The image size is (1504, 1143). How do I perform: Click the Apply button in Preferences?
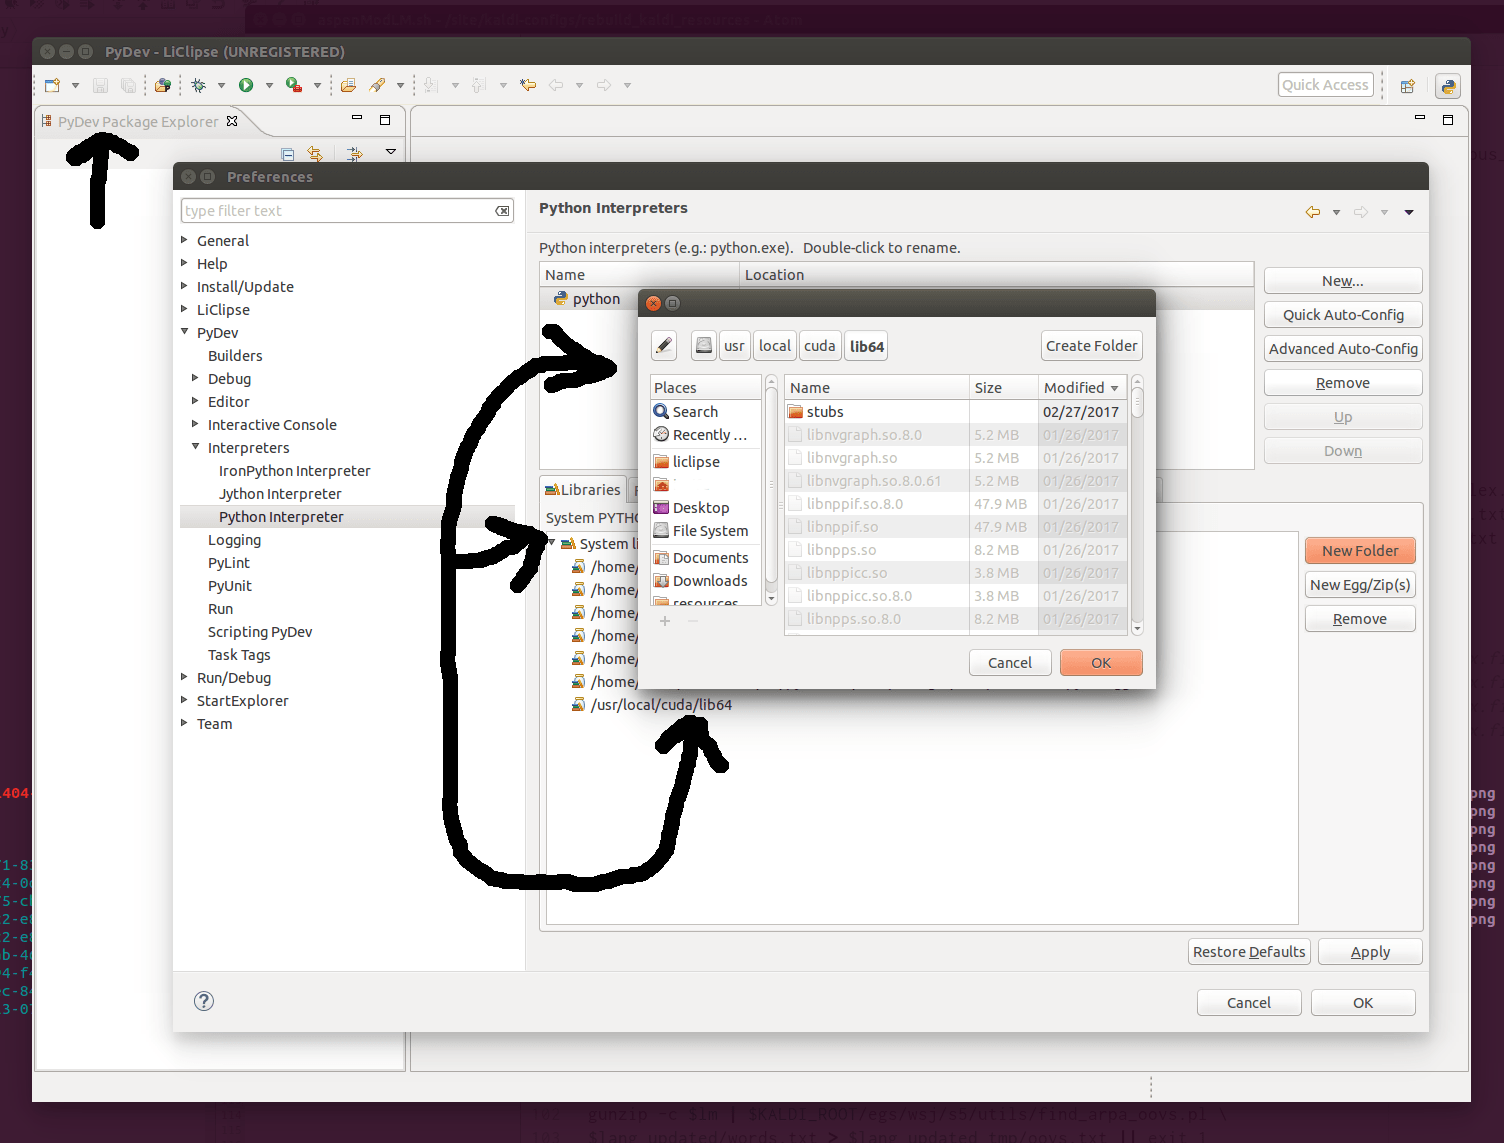tap(1370, 952)
